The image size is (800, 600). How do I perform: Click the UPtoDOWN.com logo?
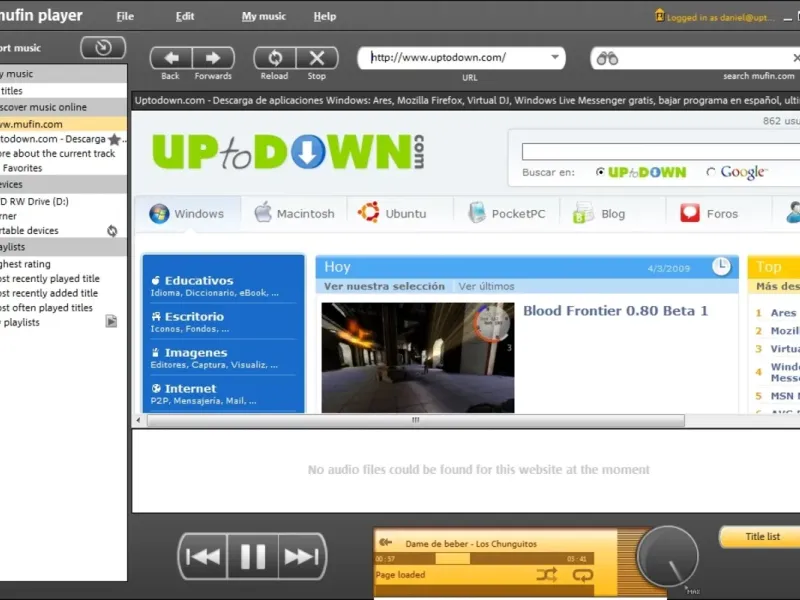coord(288,152)
